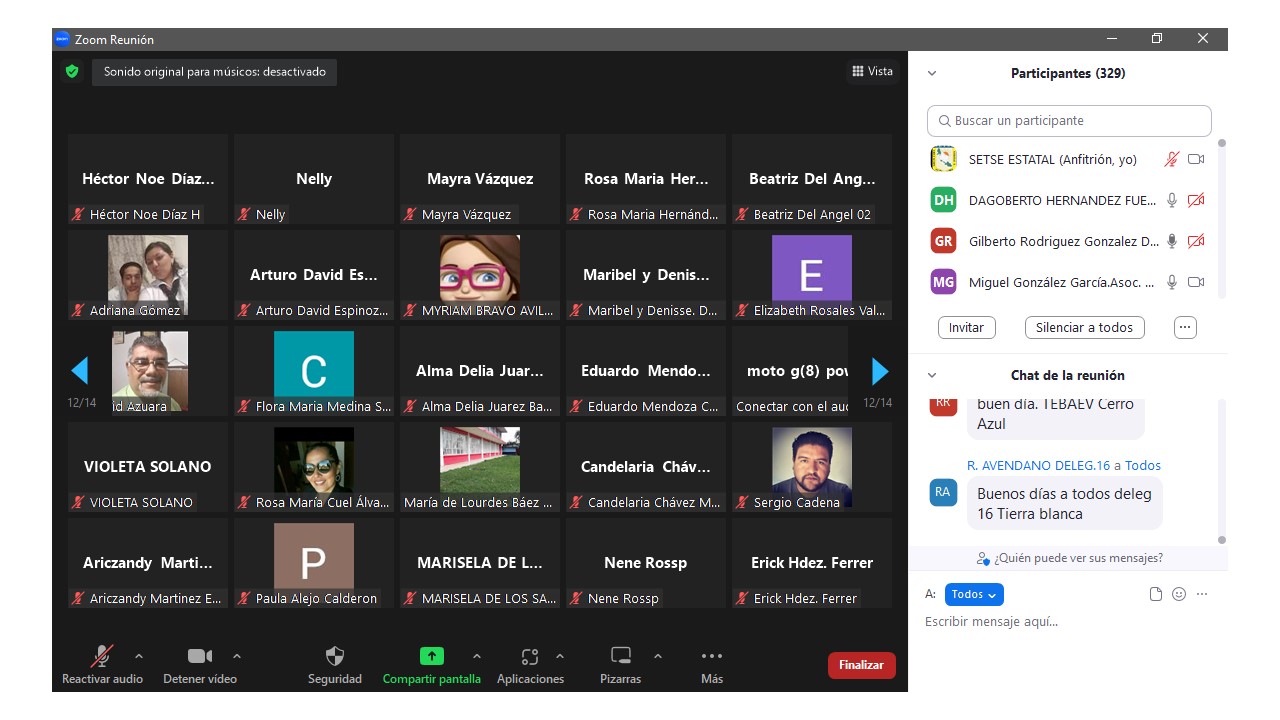Viewport: 1280px width, 720px height.
Task: Click the Buscar un participante search field
Action: [x=1069, y=121]
